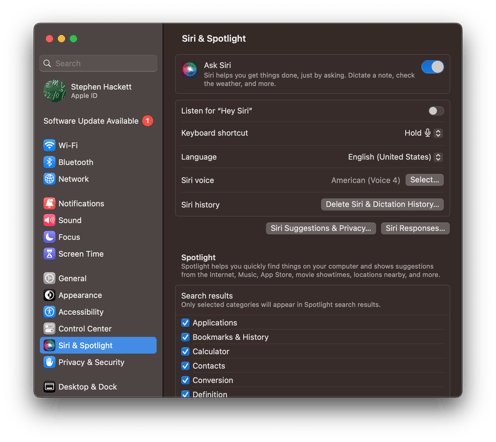
Task: Click the Screen Time hourglass icon
Action: tap(49, 254)
